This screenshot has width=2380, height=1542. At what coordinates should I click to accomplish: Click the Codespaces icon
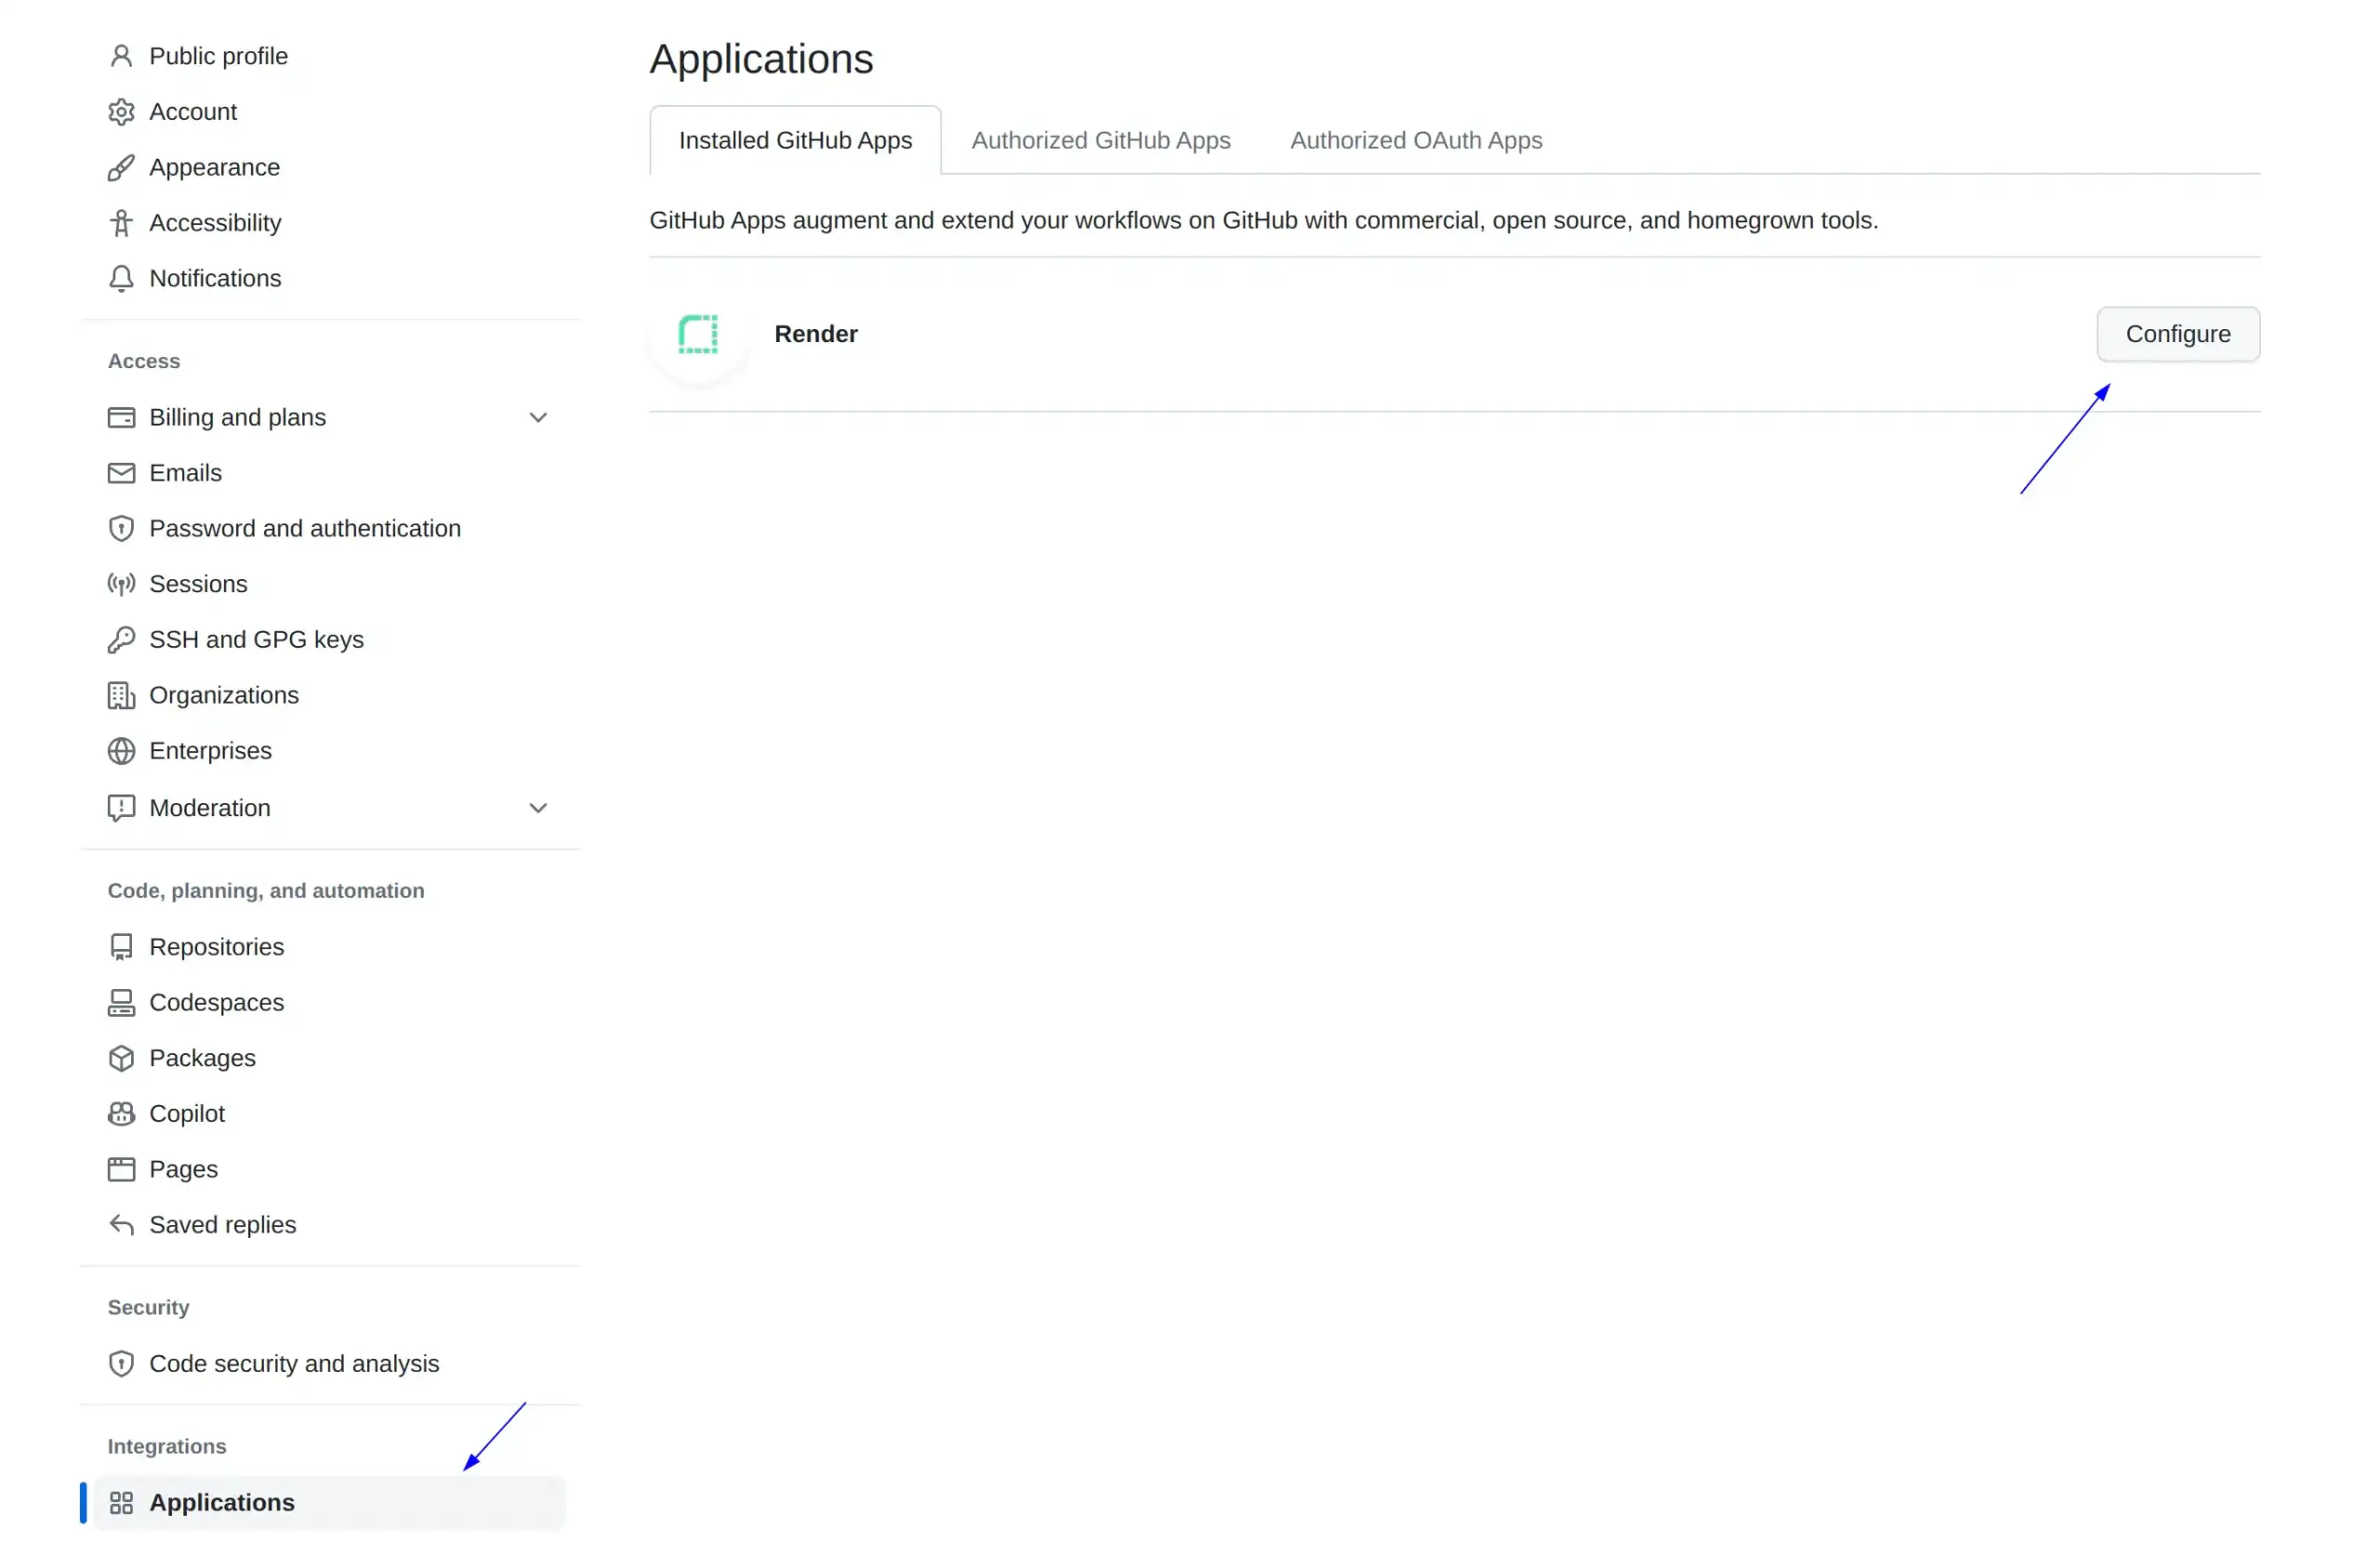tap(120, 1003)
